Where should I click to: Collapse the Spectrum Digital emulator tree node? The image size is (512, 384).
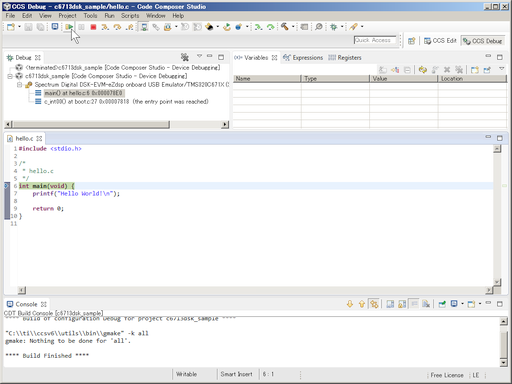tap(19, 85)
